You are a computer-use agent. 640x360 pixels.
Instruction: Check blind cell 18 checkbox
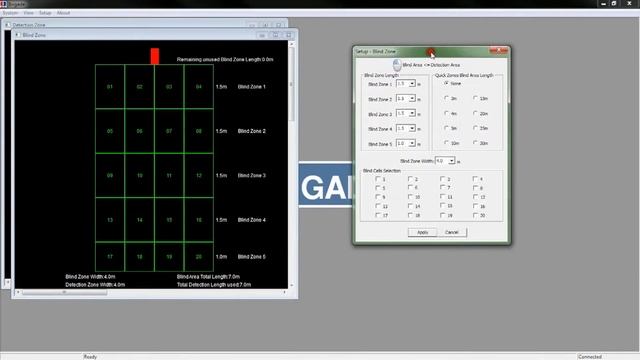click(410, 215)
